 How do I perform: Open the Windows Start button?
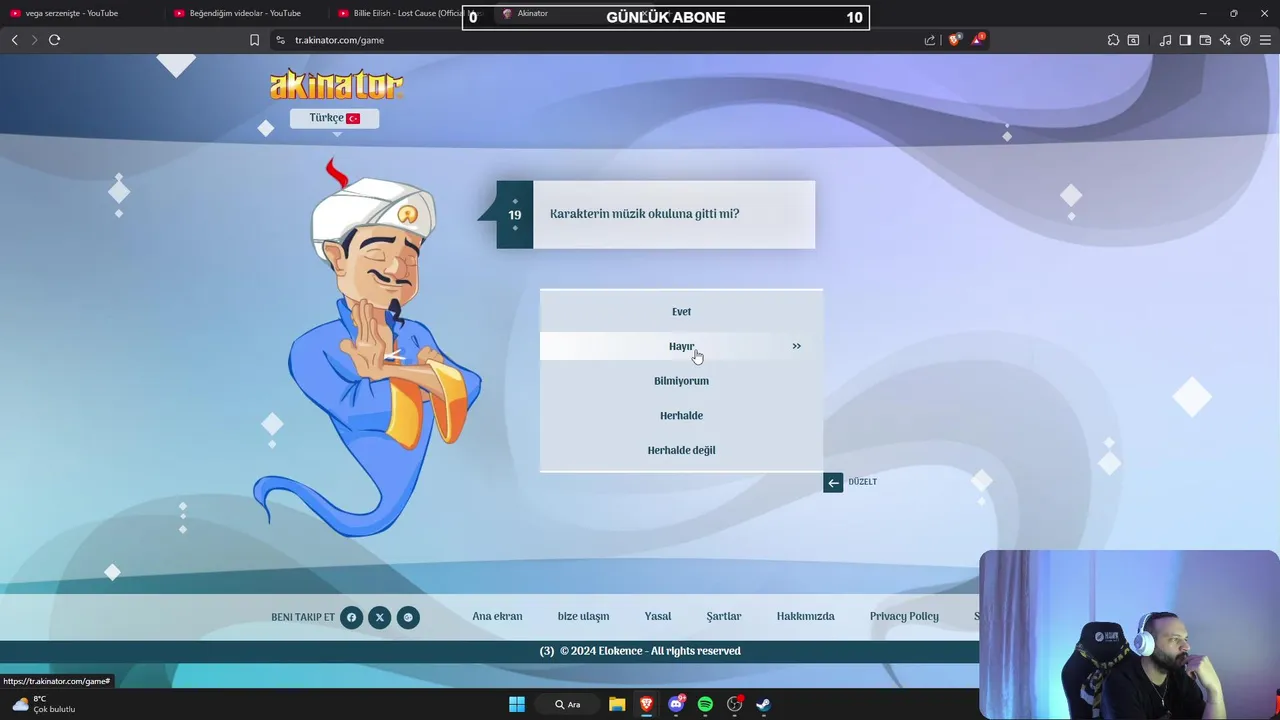517,704
